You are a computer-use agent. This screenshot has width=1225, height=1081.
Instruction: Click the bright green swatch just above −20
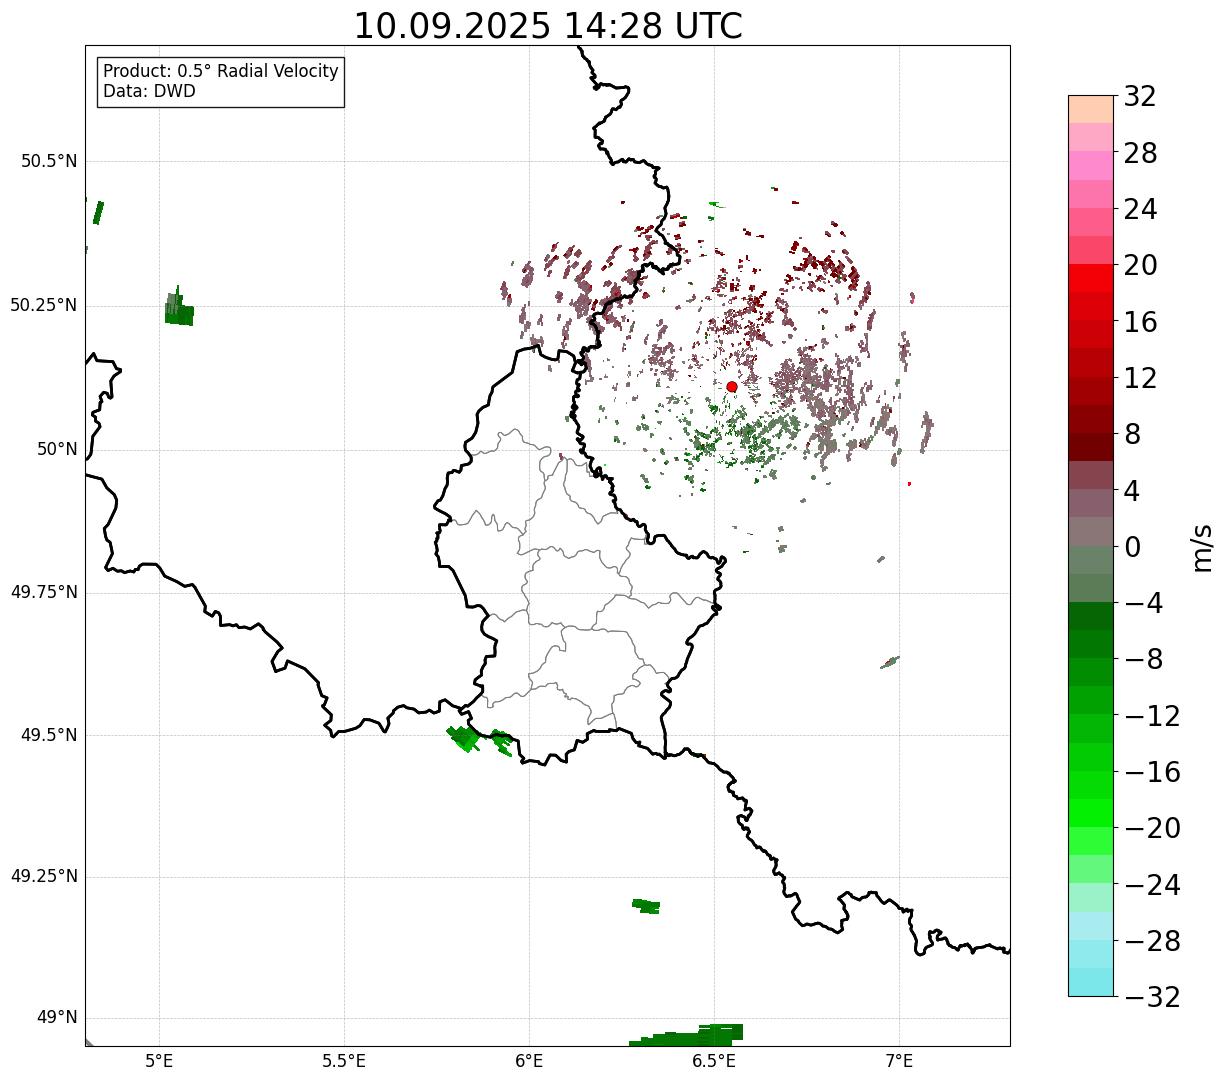[1091, 813]
